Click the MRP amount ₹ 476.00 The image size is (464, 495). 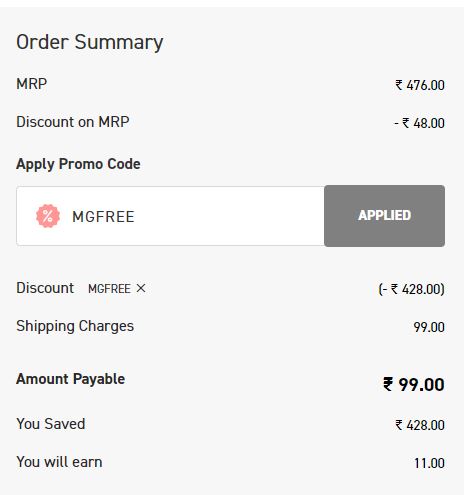point(420,85)
